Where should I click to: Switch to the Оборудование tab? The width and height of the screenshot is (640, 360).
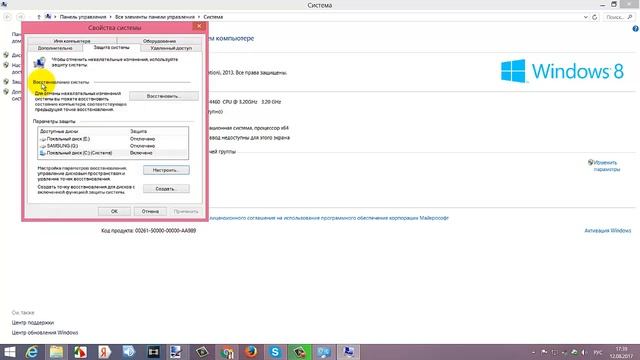pos(159,41)
